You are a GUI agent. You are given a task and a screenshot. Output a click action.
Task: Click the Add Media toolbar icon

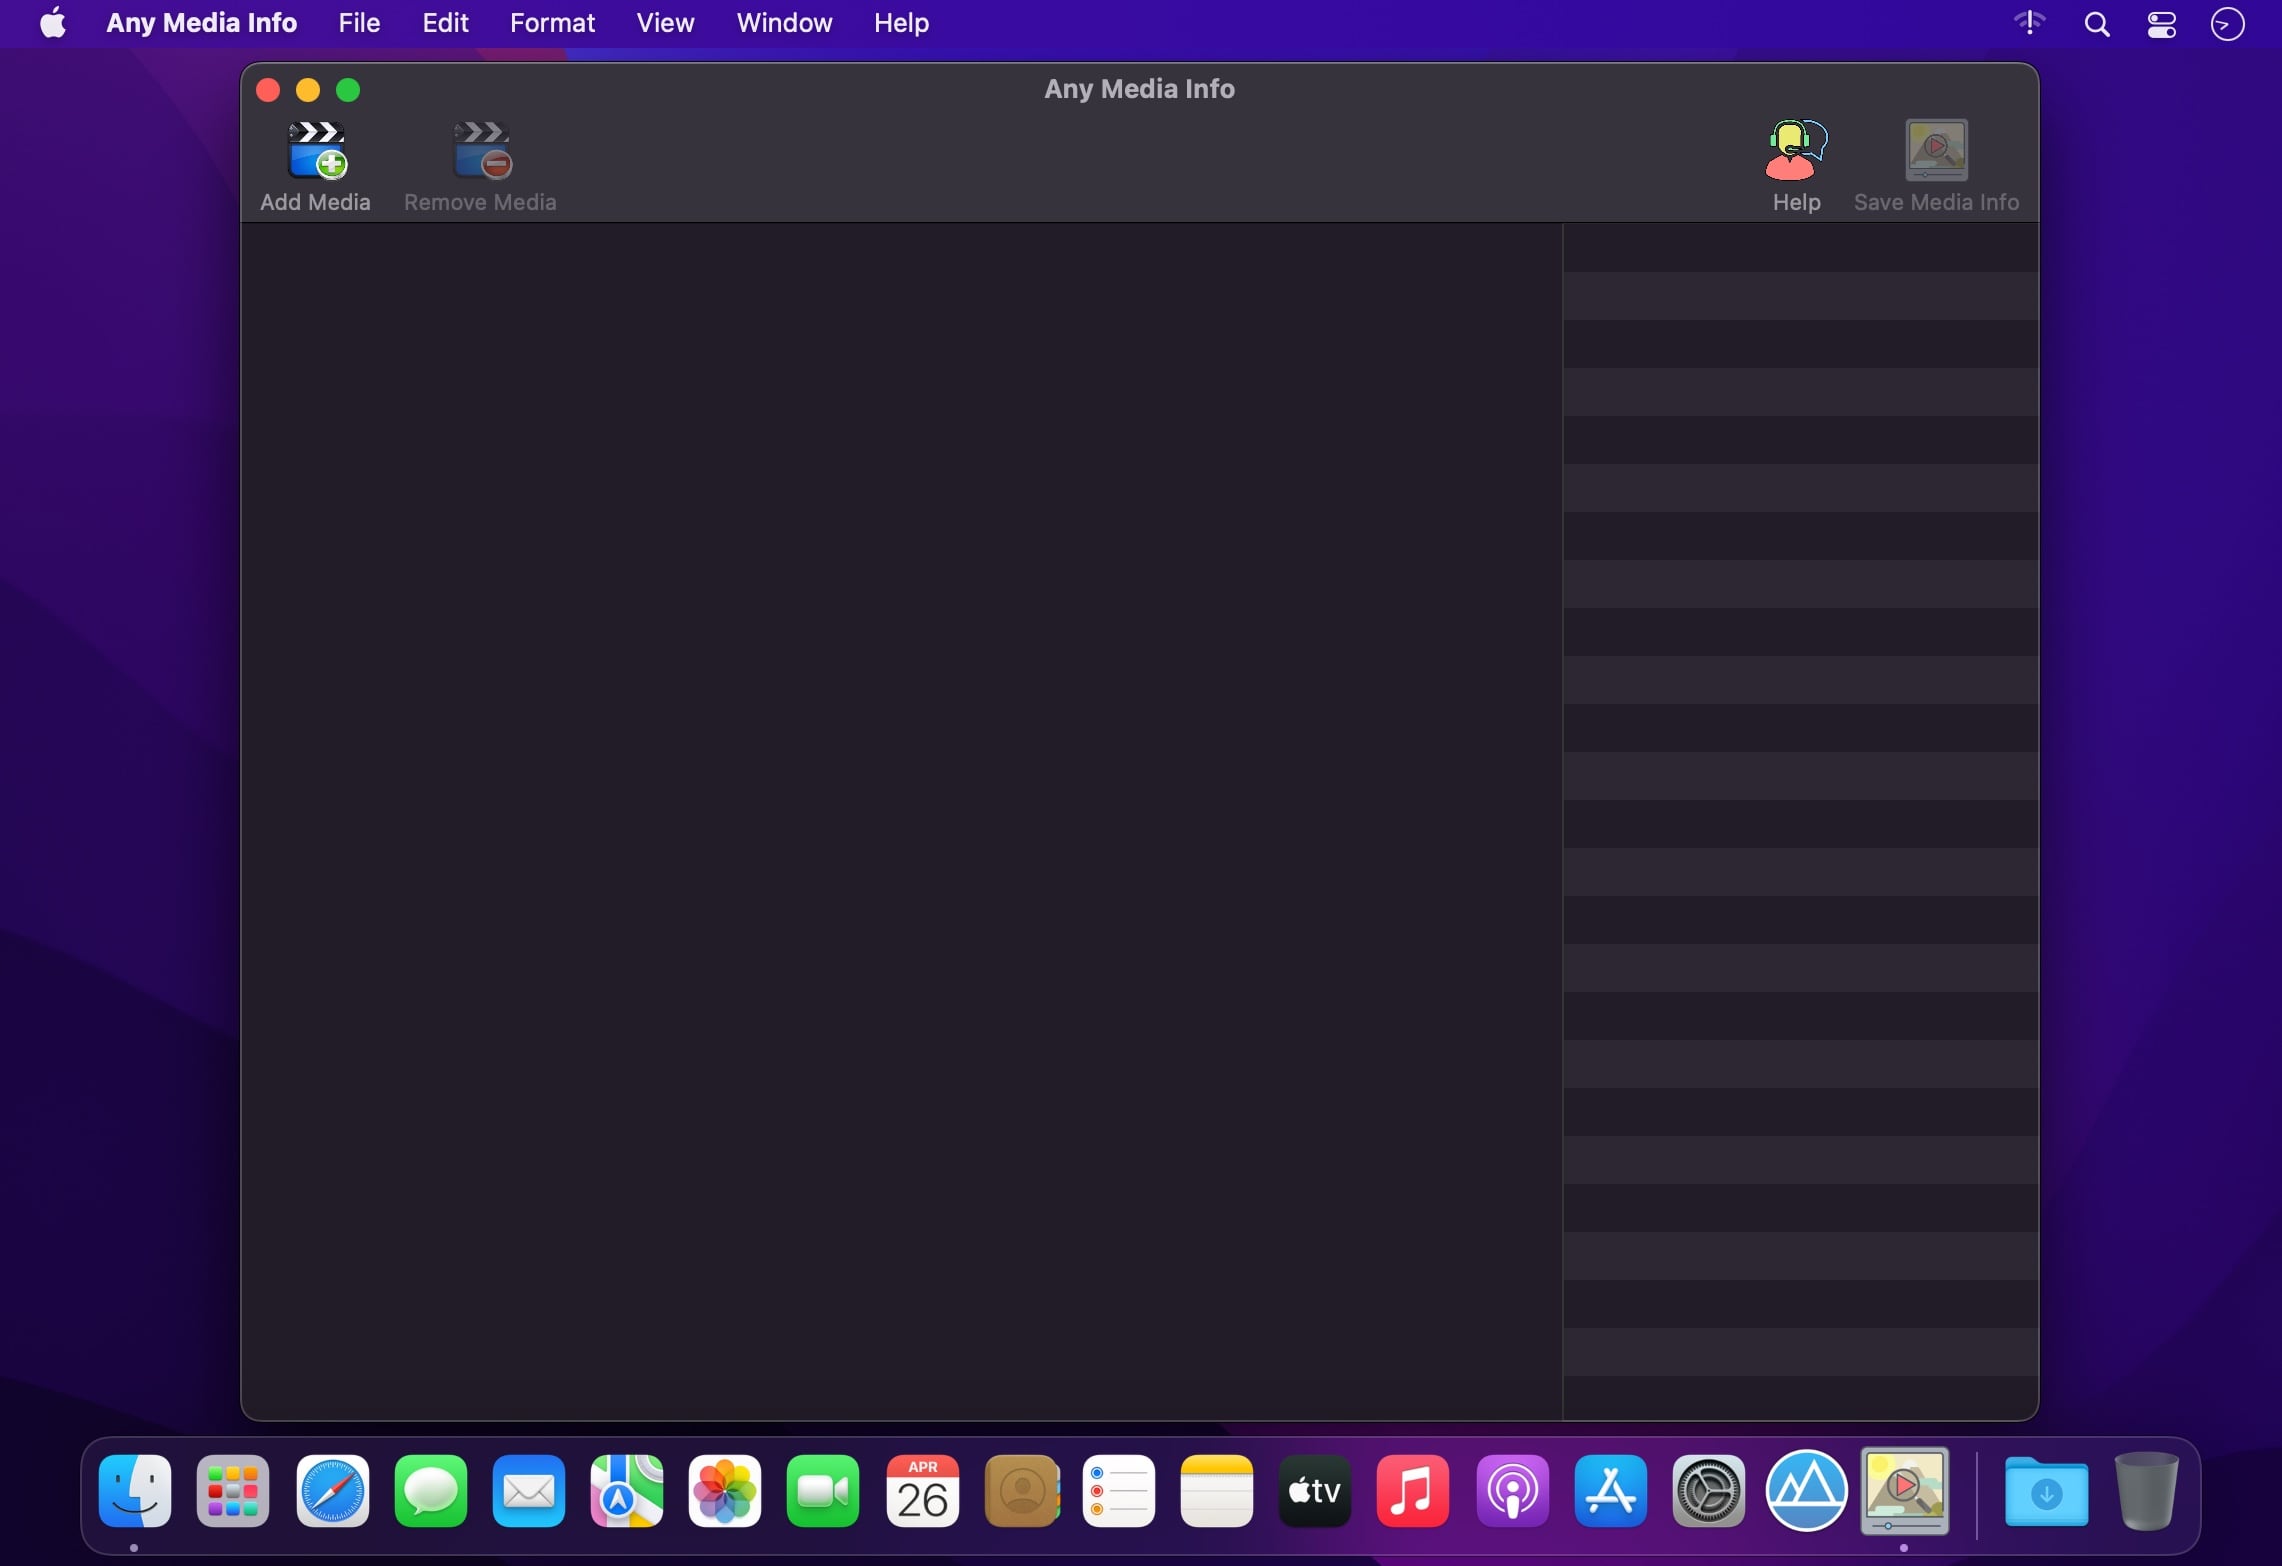[316, 151]
